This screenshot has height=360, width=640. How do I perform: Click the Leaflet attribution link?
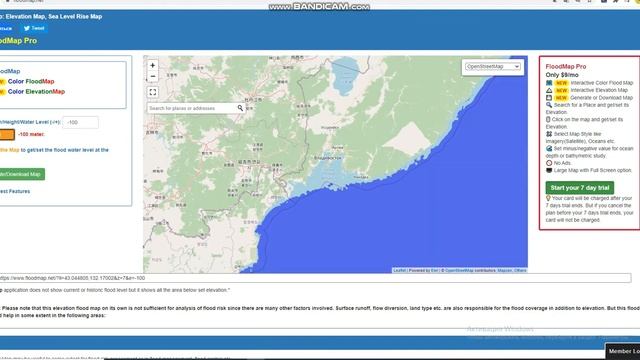[399, 270]
